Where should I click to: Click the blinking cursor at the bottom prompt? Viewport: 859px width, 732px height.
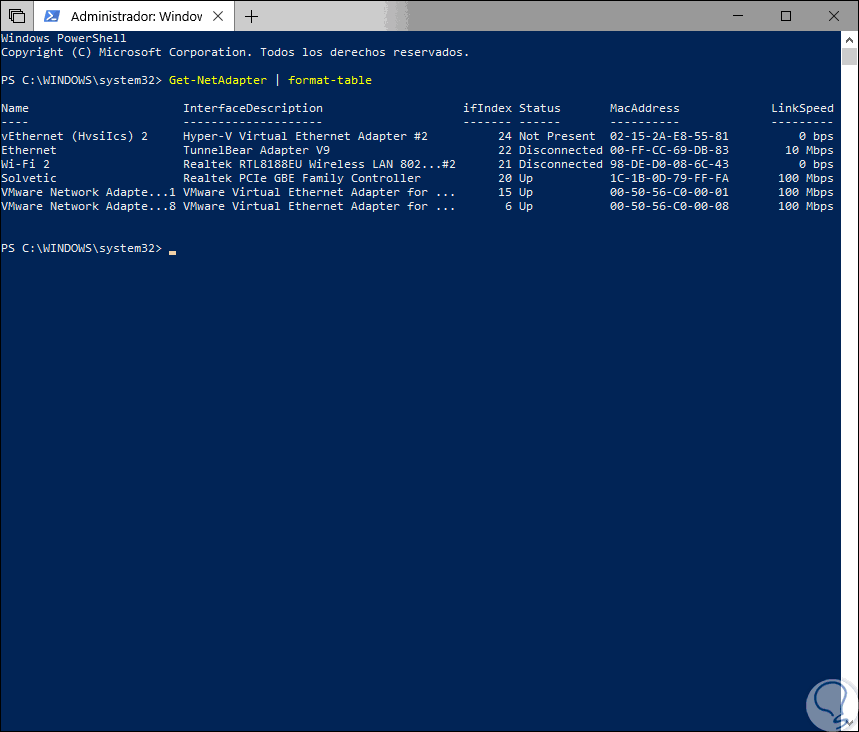(172, 250)
